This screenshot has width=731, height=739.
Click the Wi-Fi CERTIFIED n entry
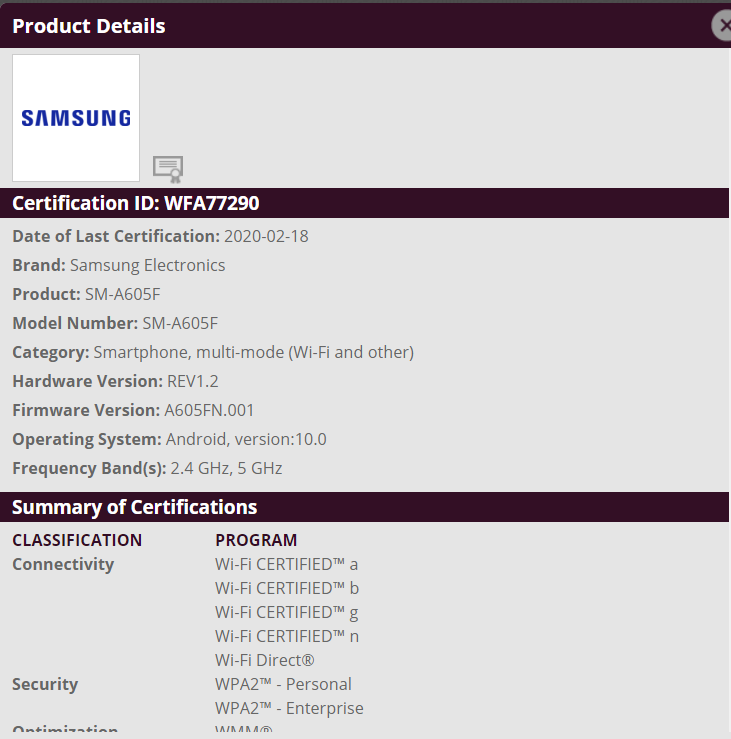tap(286, 637)
